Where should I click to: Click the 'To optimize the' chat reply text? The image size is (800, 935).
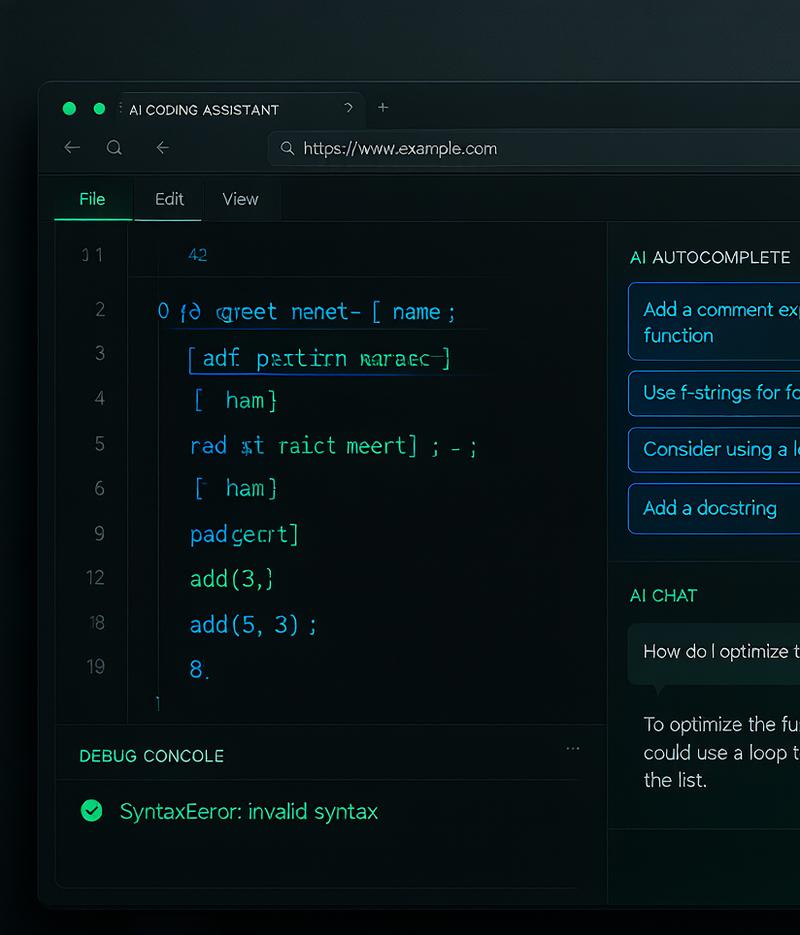tap(721, 752)
